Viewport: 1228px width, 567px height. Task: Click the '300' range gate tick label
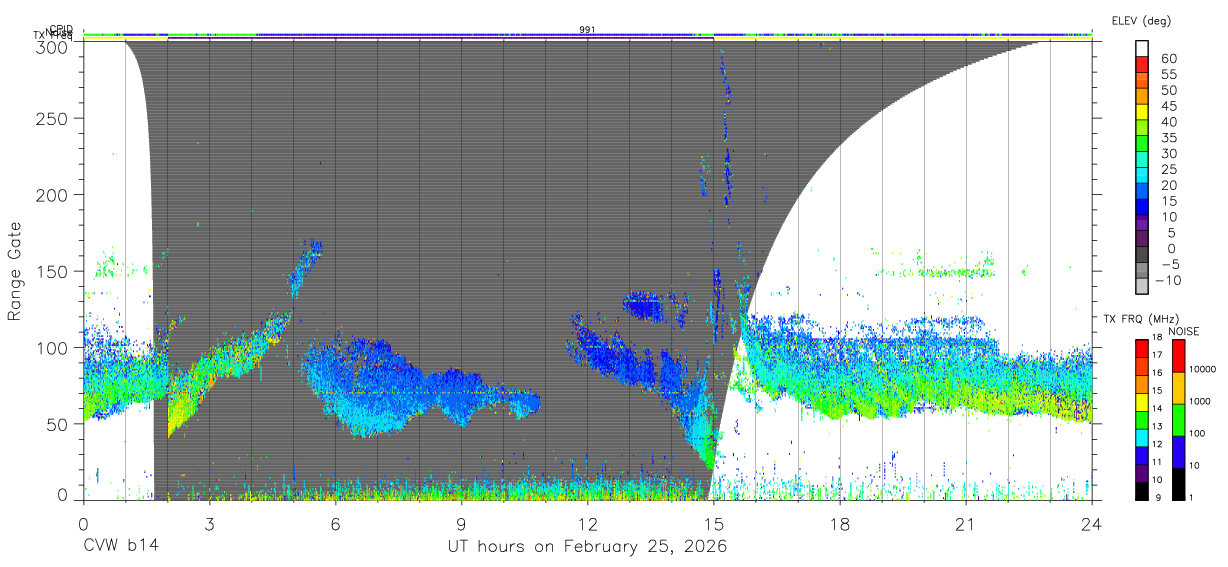[50, 46]
